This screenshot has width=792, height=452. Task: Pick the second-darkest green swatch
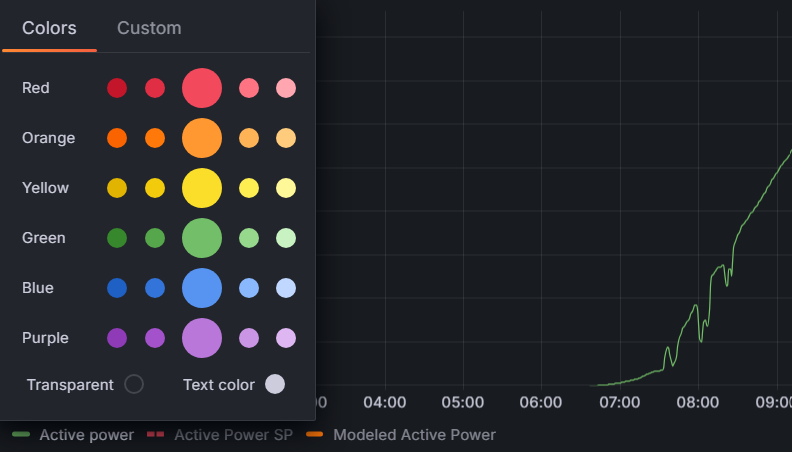pyautogui.click(x=155, y=238)
